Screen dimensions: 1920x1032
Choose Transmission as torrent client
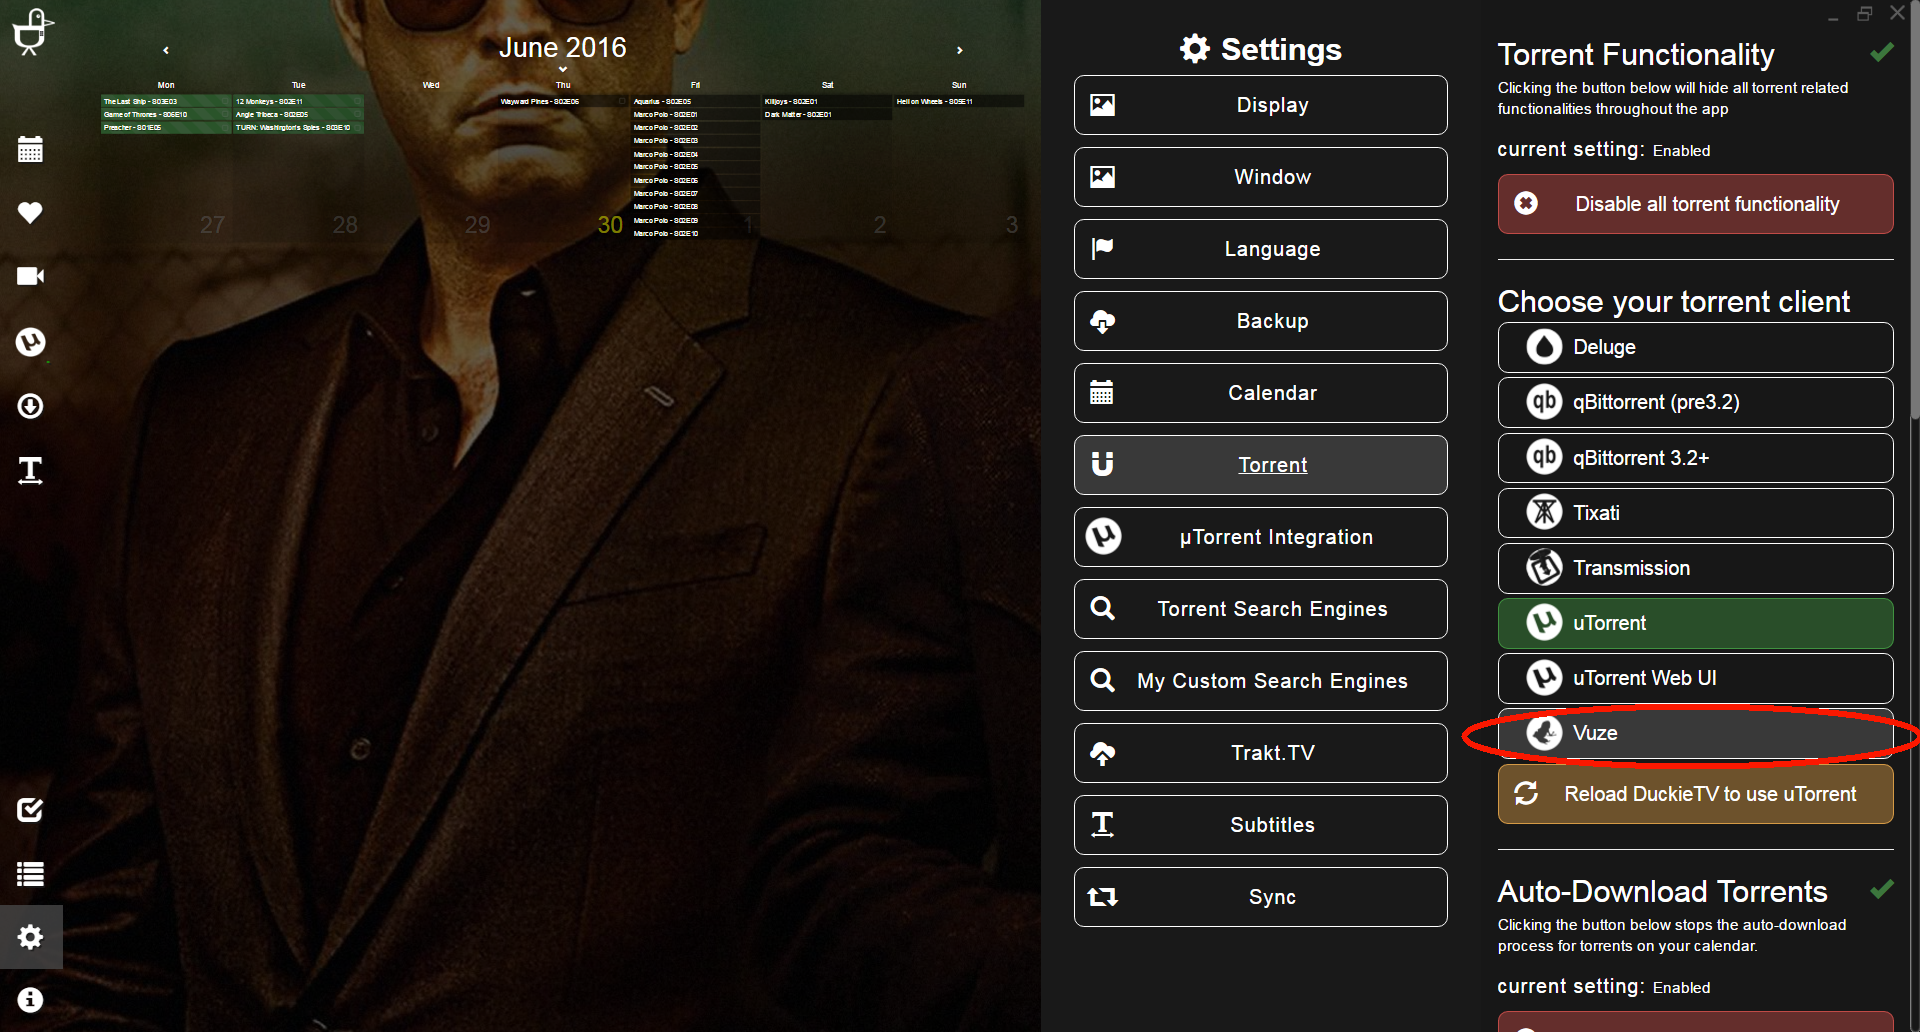[x=1695, y=568]
